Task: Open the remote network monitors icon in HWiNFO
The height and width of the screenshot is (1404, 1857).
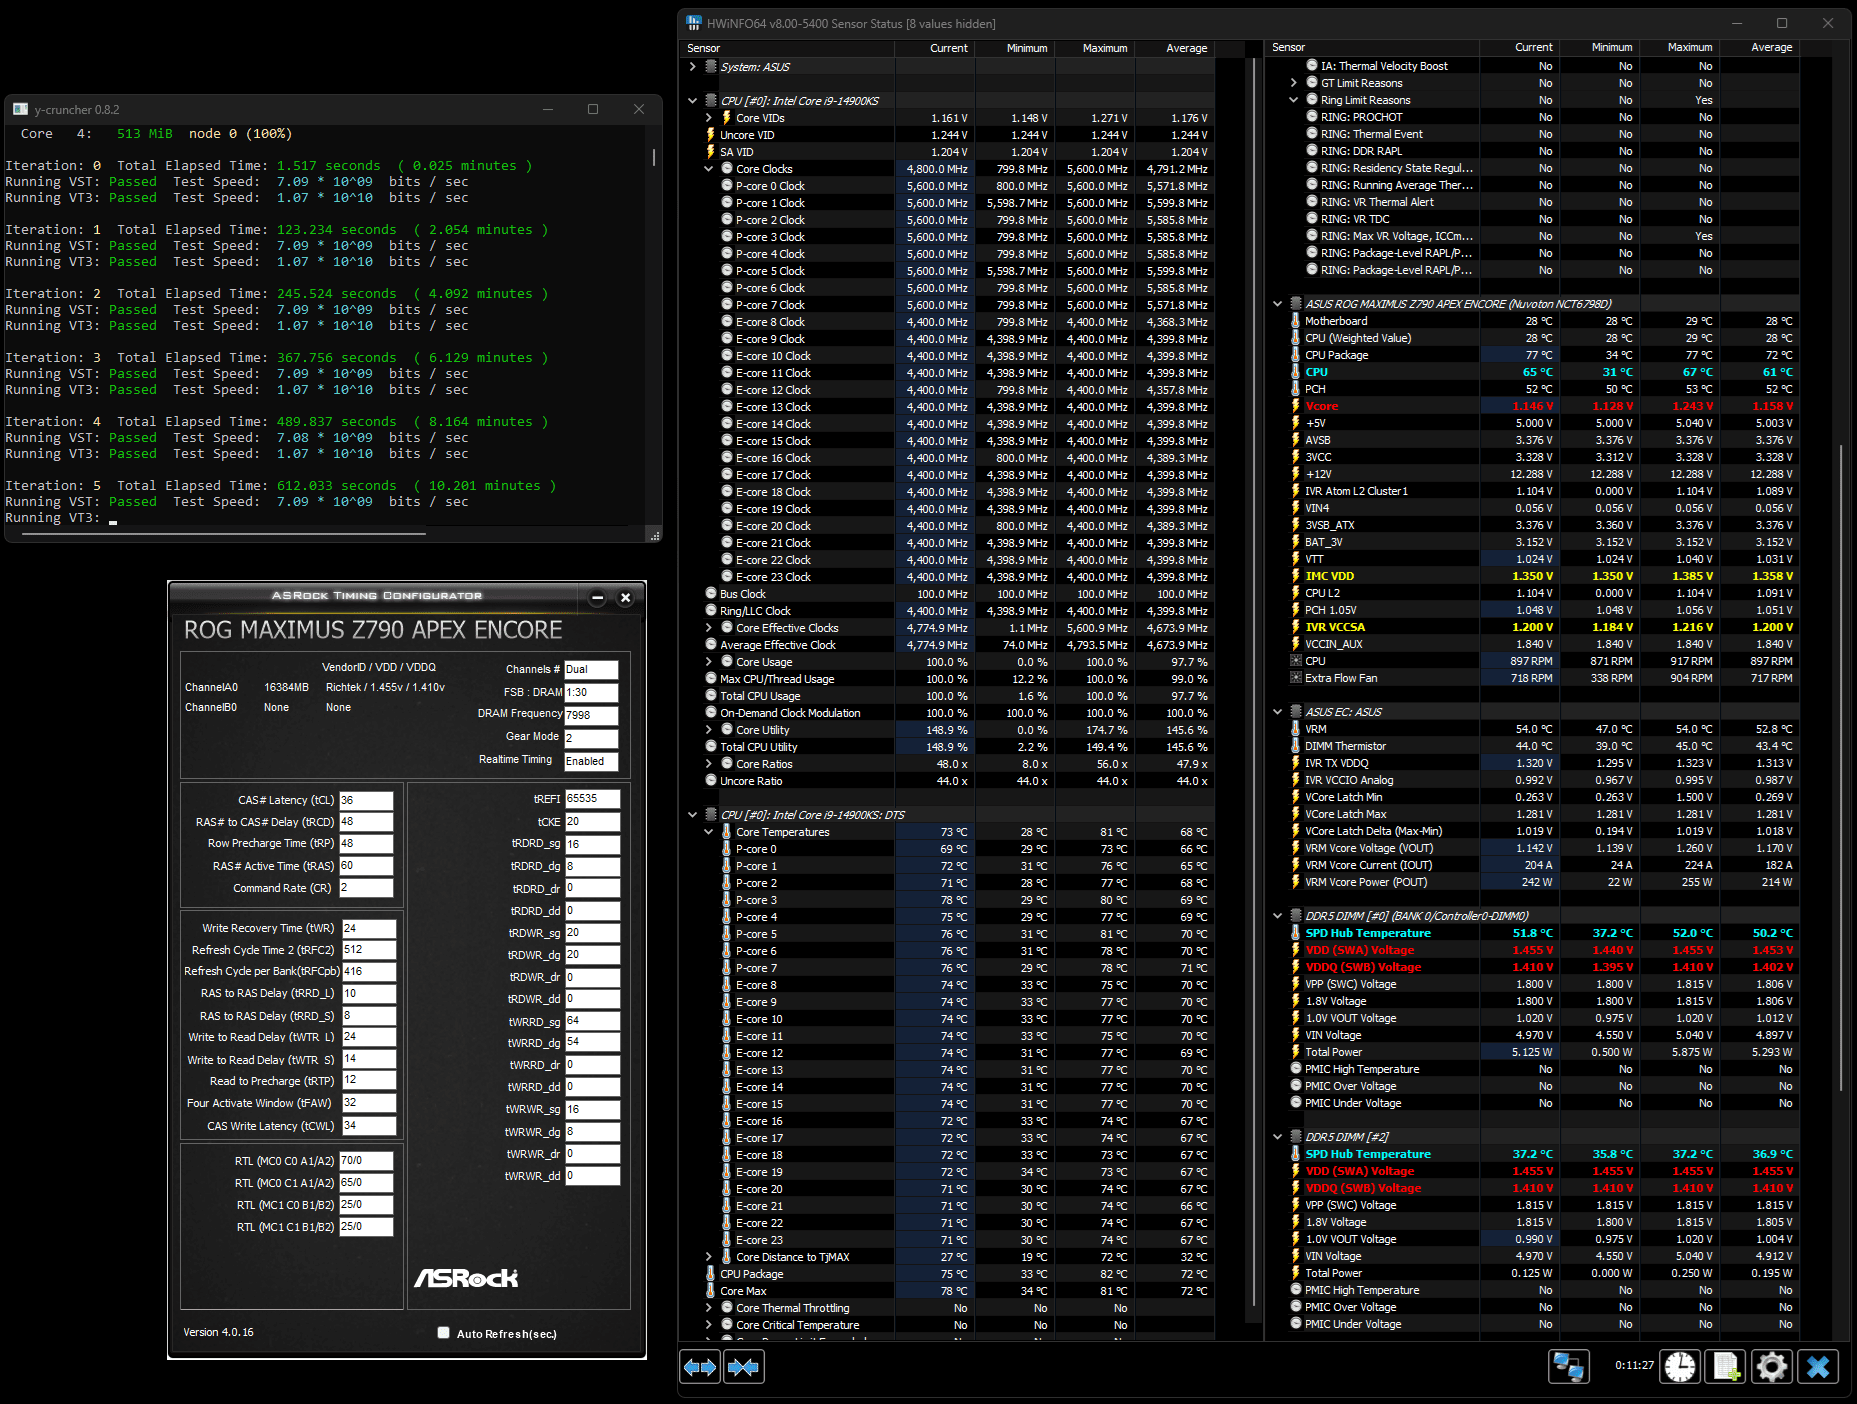Action: coord(1568,1366)
